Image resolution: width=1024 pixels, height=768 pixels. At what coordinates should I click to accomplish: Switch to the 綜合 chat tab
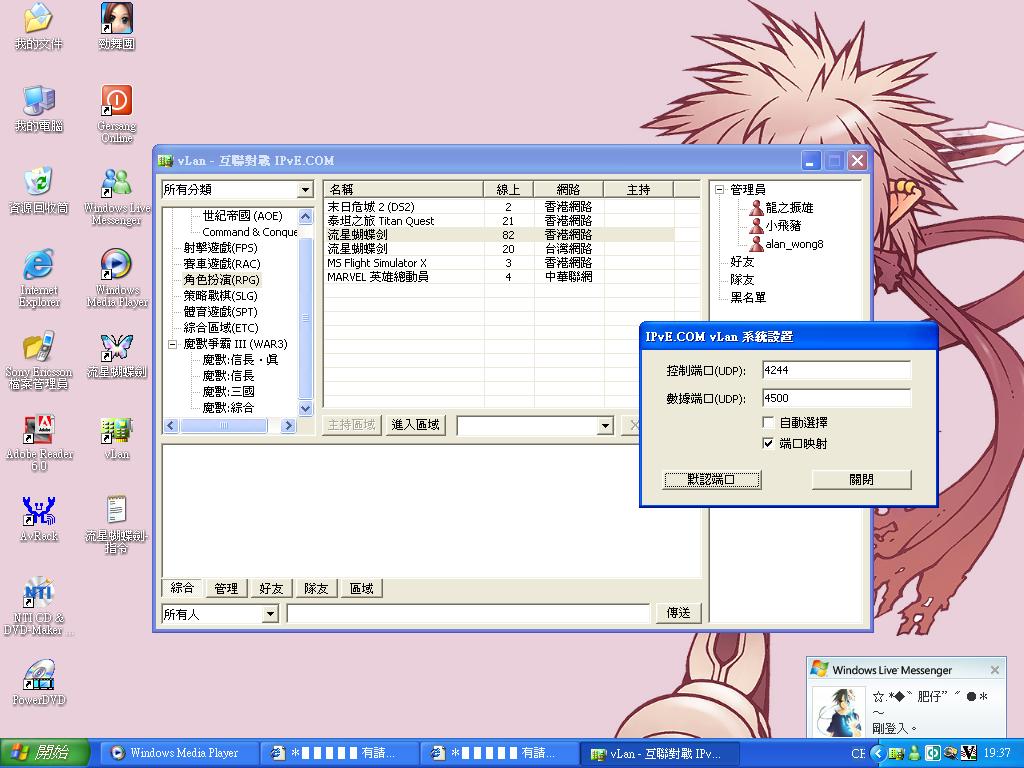[x=182, y=588]
